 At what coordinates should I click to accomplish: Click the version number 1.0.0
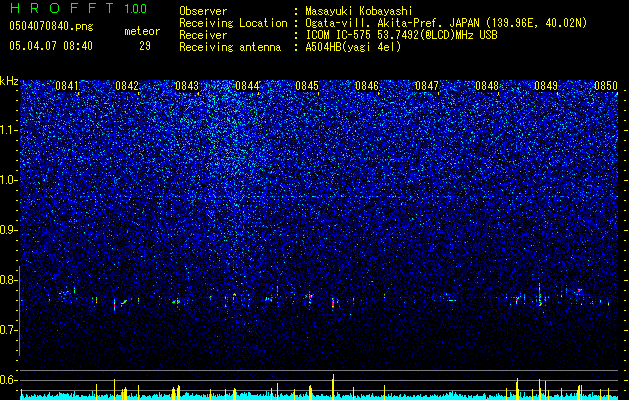coord(136,9)
